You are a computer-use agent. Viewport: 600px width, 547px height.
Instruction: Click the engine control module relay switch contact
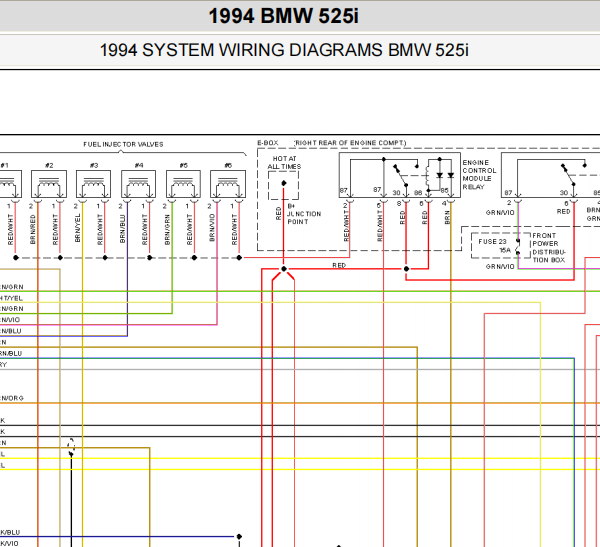point(403,175)
